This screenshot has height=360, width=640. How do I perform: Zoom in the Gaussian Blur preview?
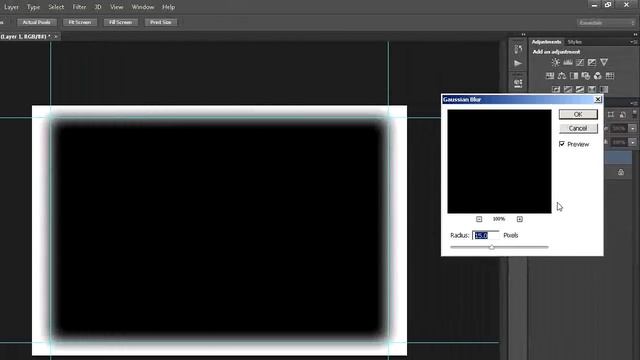pyautogui.click(x=520, y=219)
